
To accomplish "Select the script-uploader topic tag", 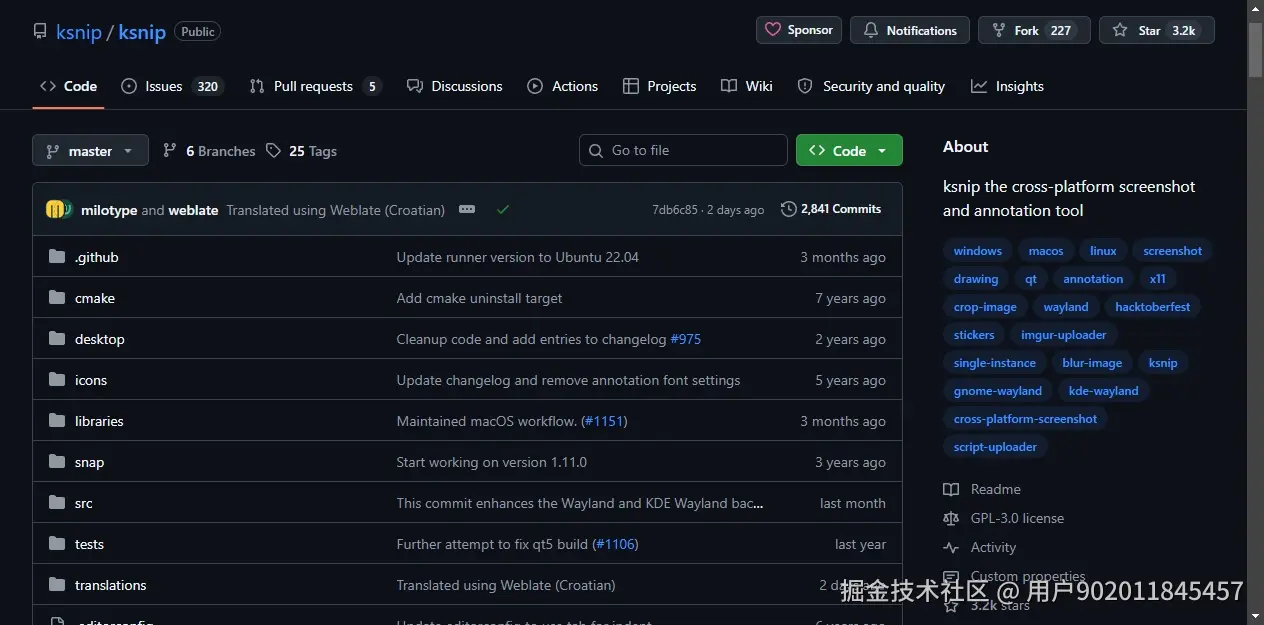I will (x=996, y=447).
